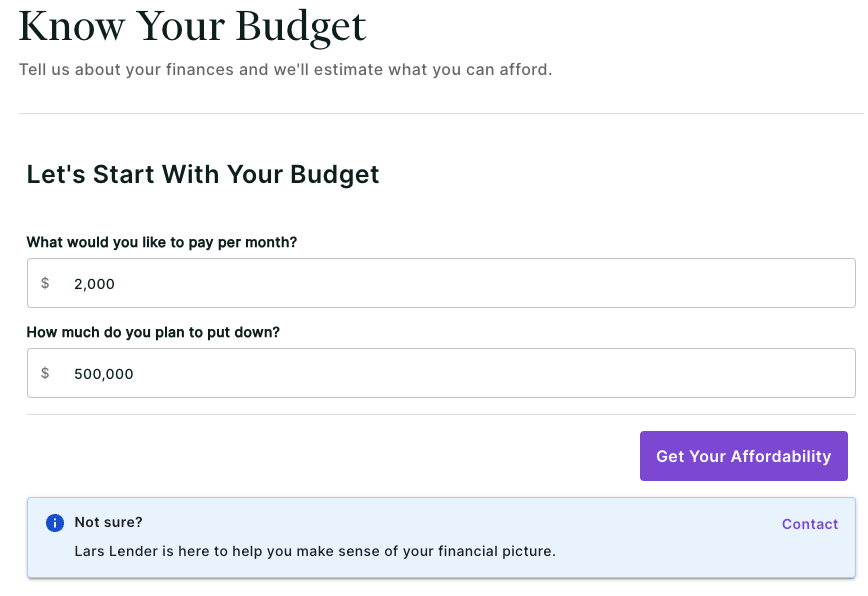Click the divider line above Get Your Affordability
868x596 pixels.
[x=441, y=414]
